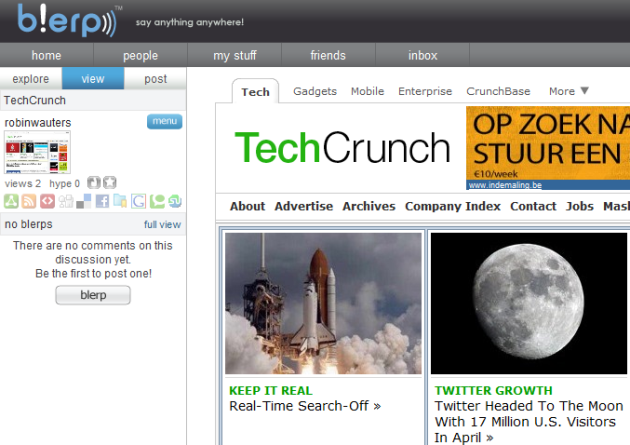
Task: Open the Mobile tab
Action: click(368, 91)
